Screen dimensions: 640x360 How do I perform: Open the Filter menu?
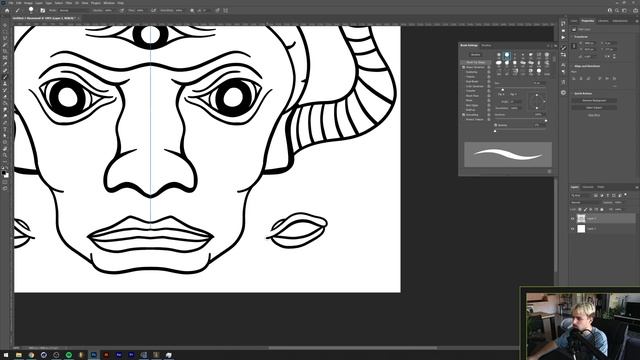(x=69, y=3)
